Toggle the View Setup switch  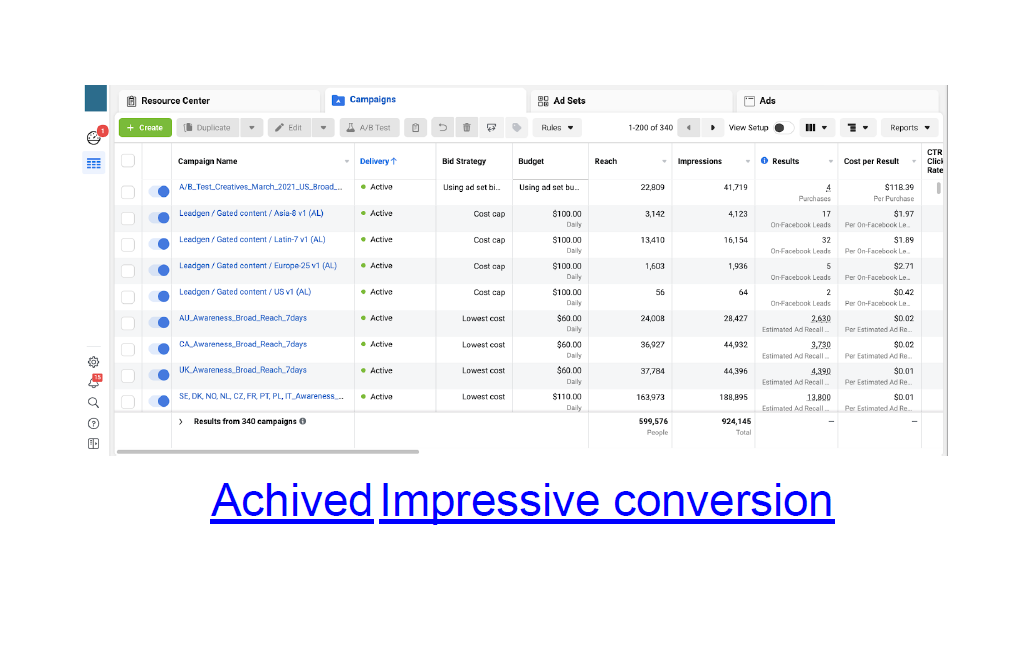coord(783,128)
